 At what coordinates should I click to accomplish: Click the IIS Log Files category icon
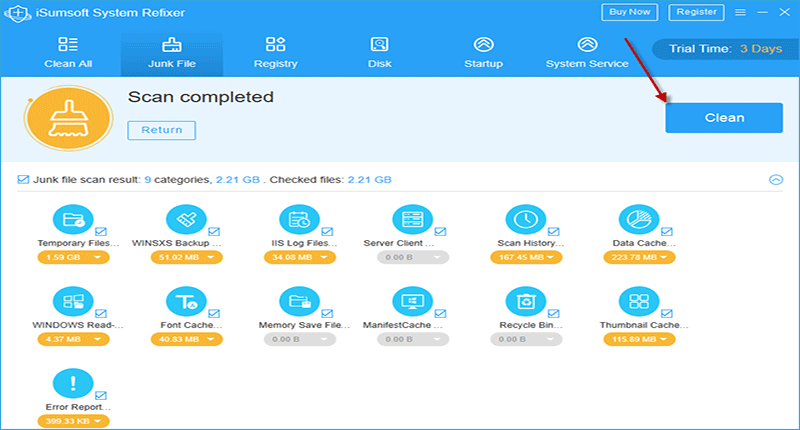point(299,219)
